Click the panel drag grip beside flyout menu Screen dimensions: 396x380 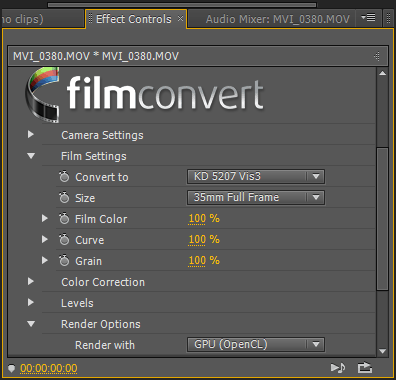pos(389,18)
